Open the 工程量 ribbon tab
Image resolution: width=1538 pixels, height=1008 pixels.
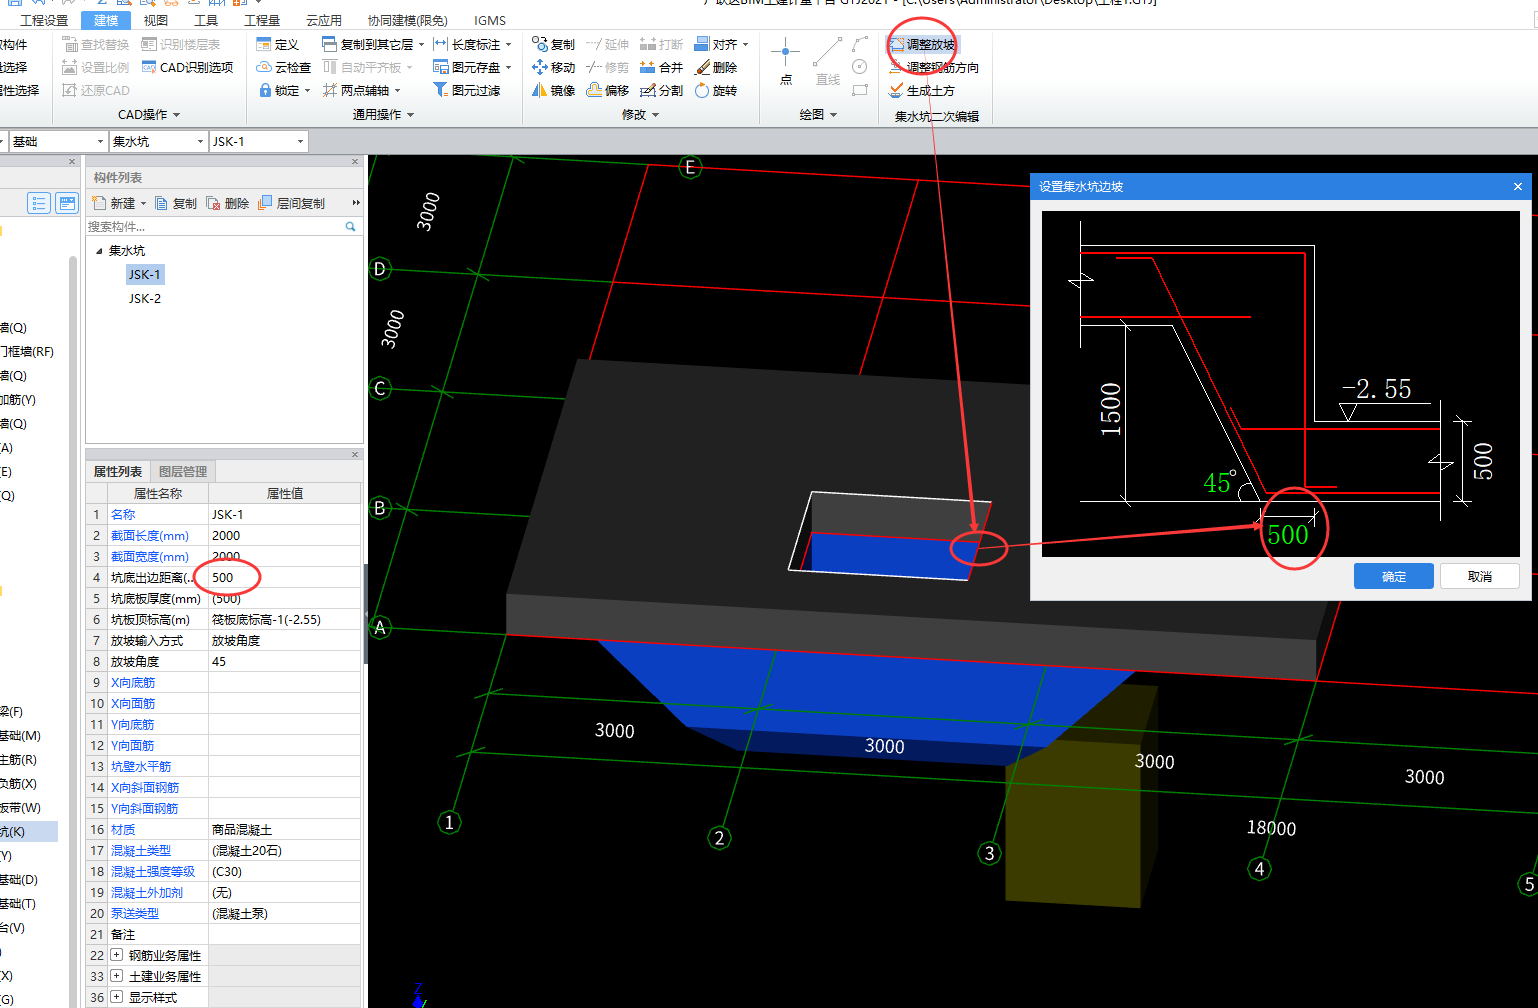tap(262, 20)
